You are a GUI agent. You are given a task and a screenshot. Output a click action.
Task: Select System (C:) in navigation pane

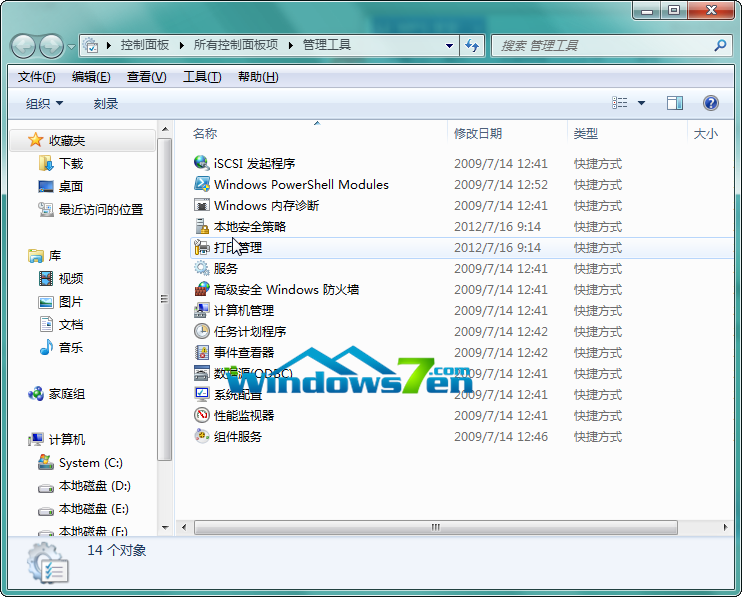[92, 463]
